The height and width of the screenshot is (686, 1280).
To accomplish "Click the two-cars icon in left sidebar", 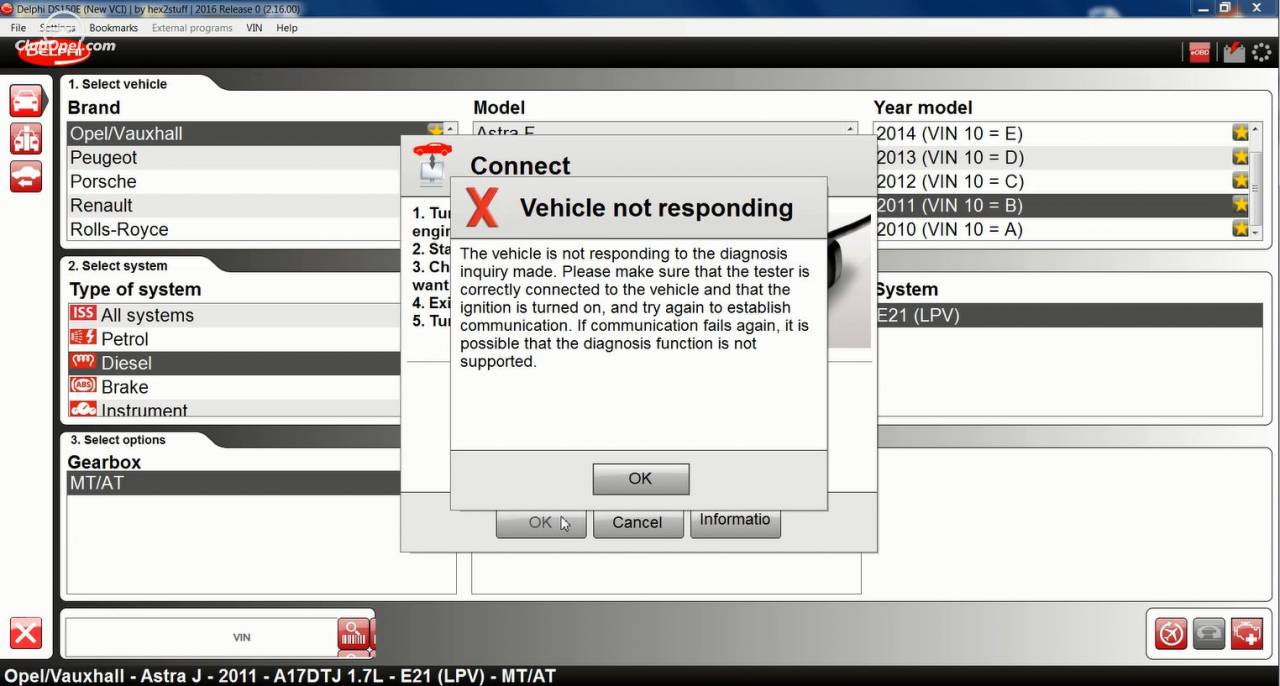I will 26,138.
